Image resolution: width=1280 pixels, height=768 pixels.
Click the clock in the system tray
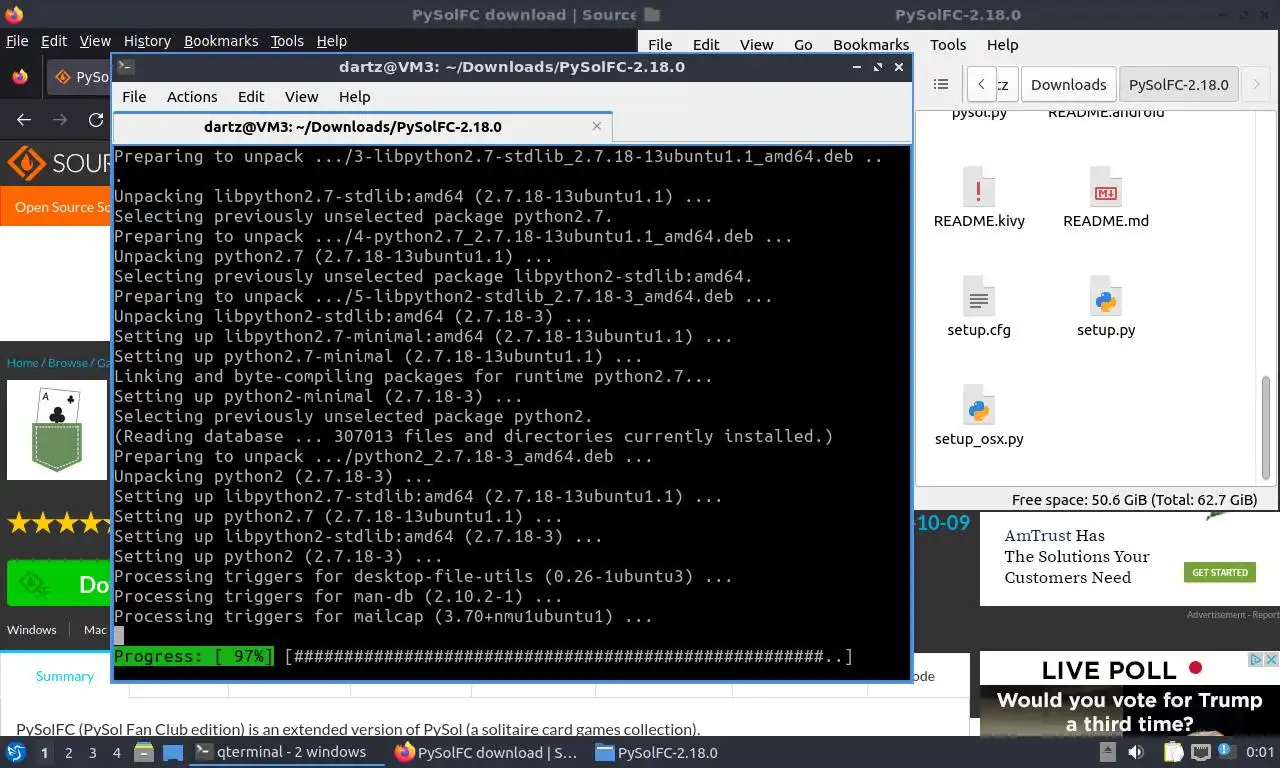pos(1260,752)
